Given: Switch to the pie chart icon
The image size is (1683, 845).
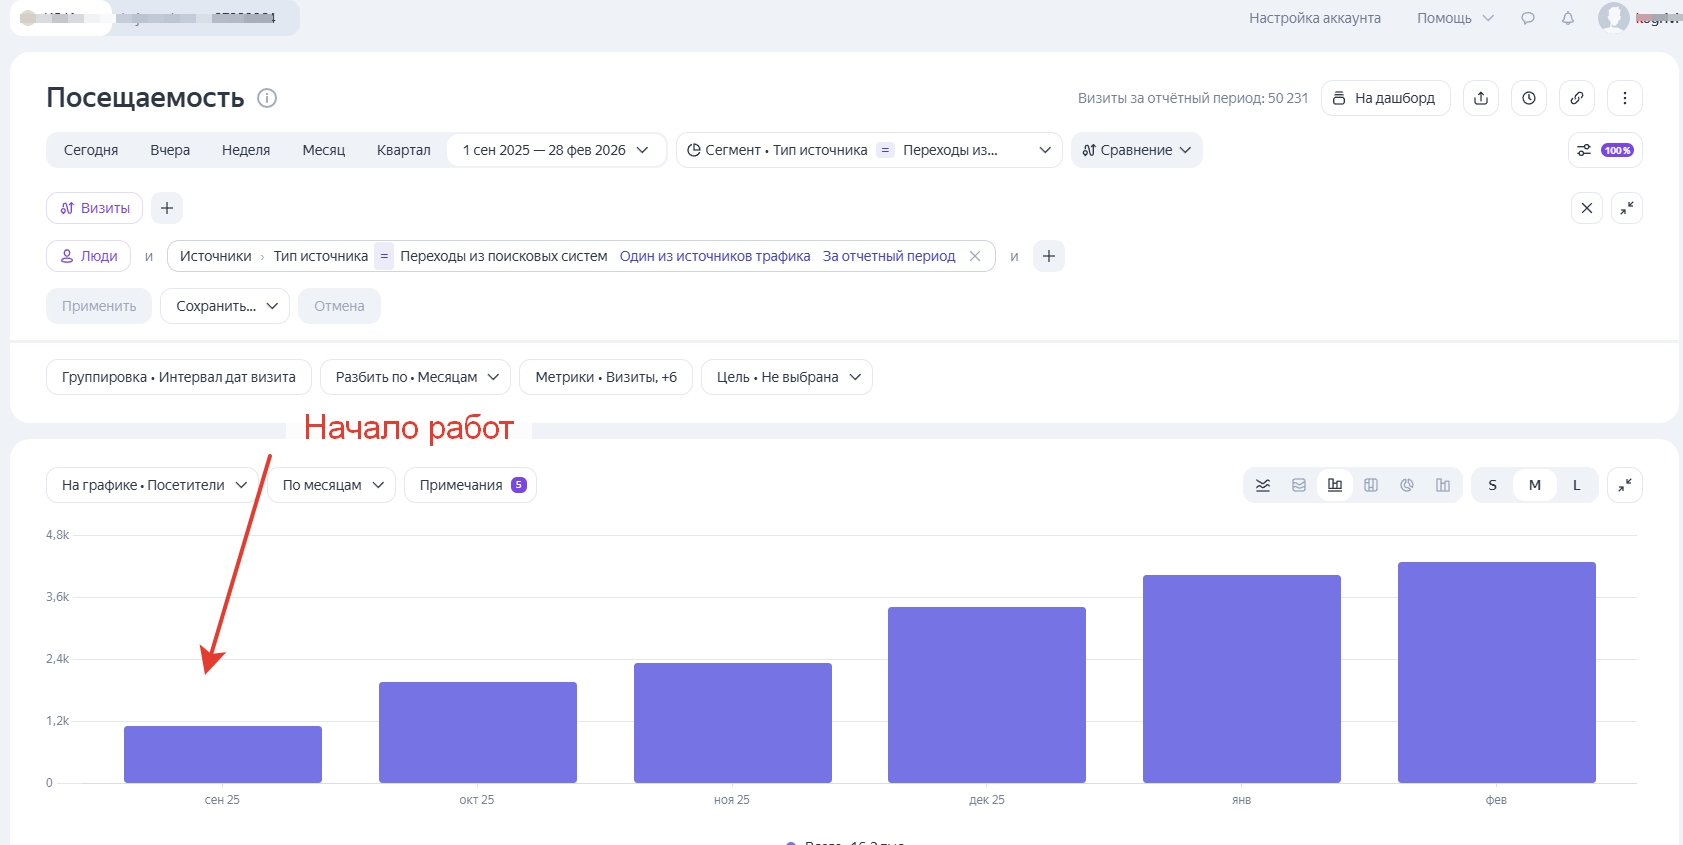Looking at the screenshot, I should click(1407, 485).
